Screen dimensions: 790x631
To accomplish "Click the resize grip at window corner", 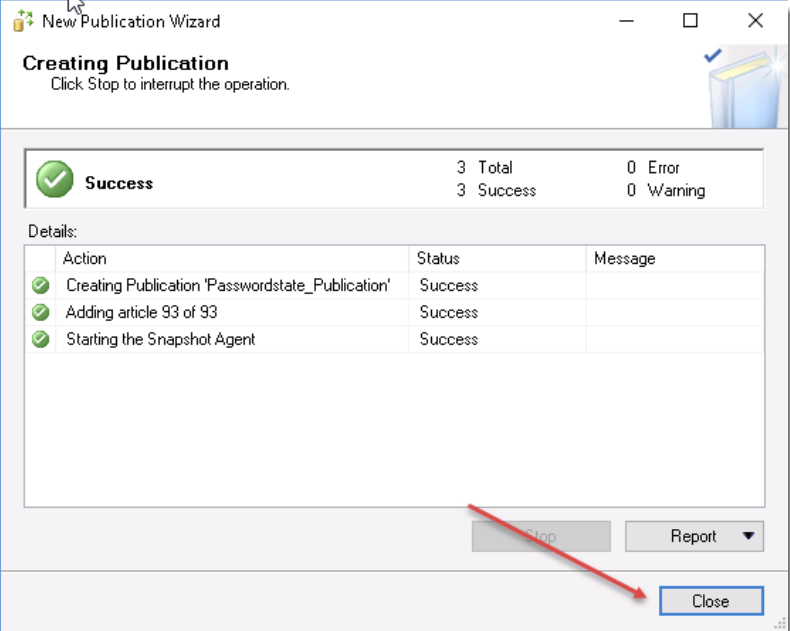I will pos(780,624).
